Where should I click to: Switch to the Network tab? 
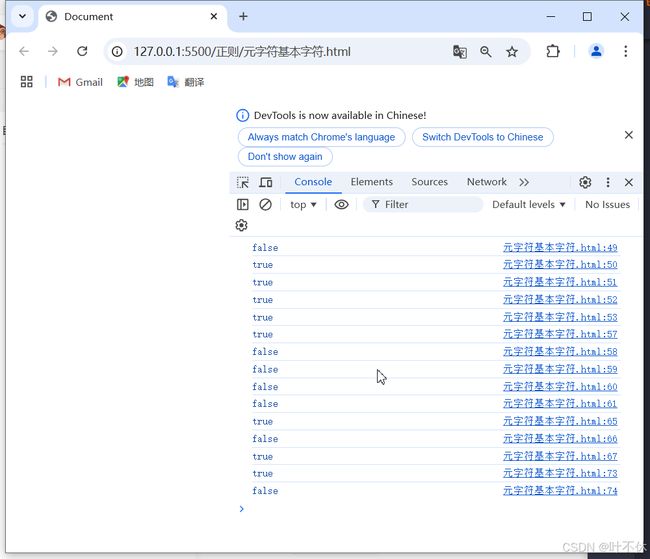(487, 182)
